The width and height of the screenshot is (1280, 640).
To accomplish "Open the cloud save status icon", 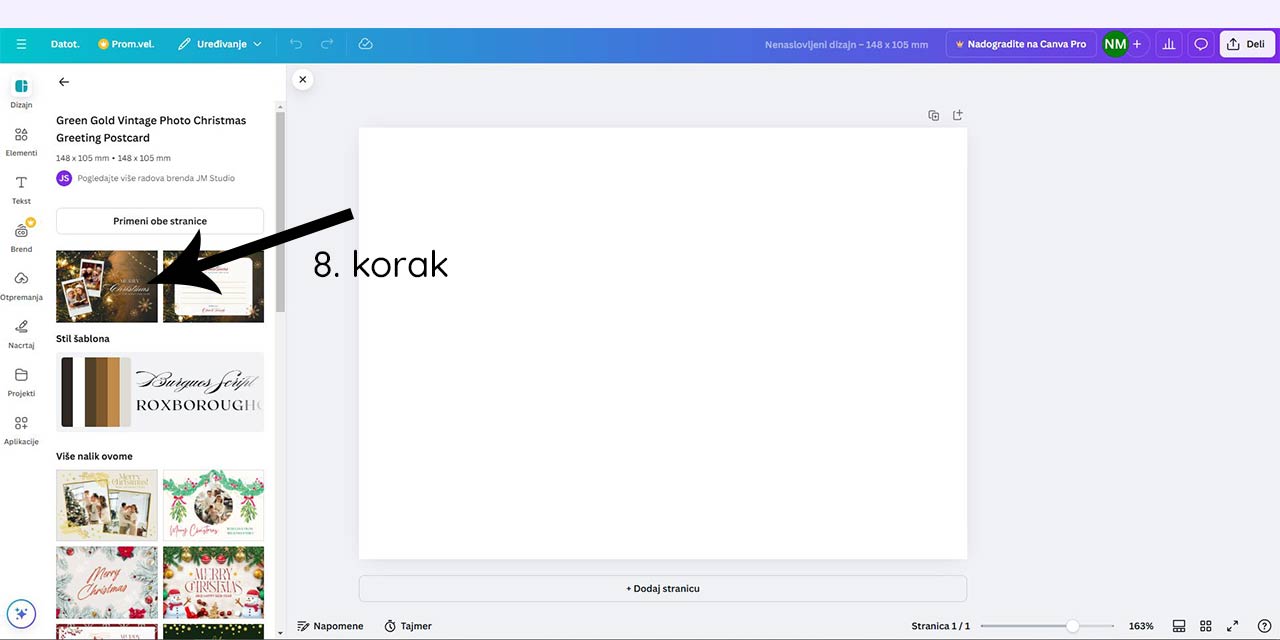I will click(365, 44).
